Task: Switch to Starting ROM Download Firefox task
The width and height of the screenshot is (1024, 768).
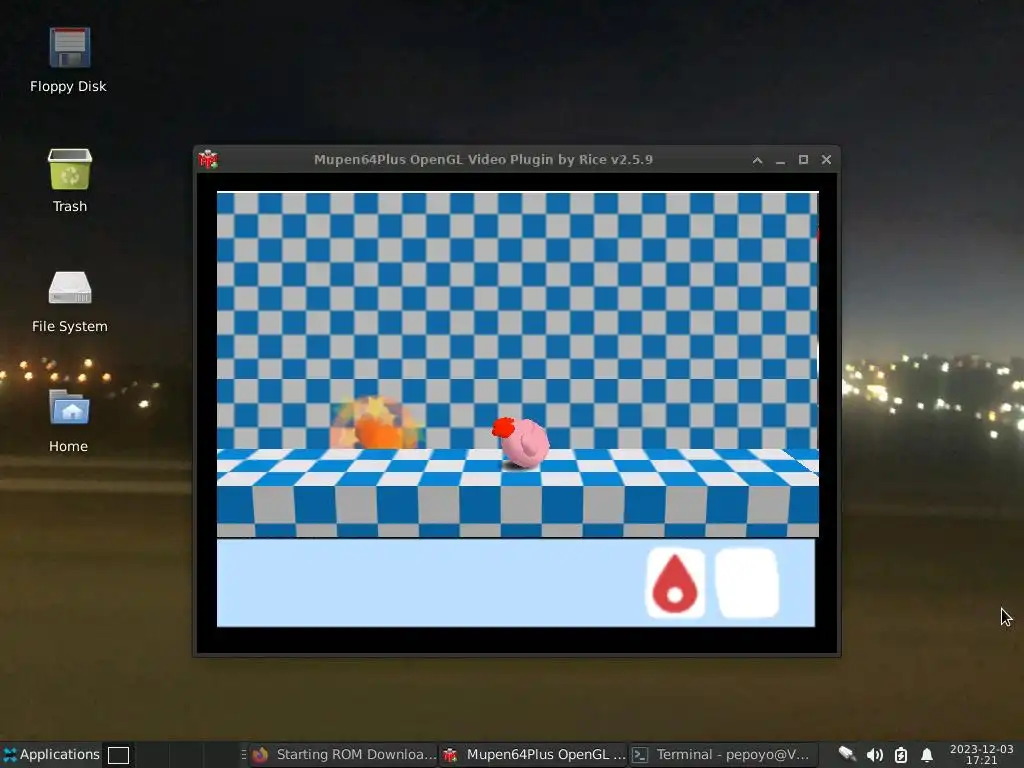Action: pos(344,755)
